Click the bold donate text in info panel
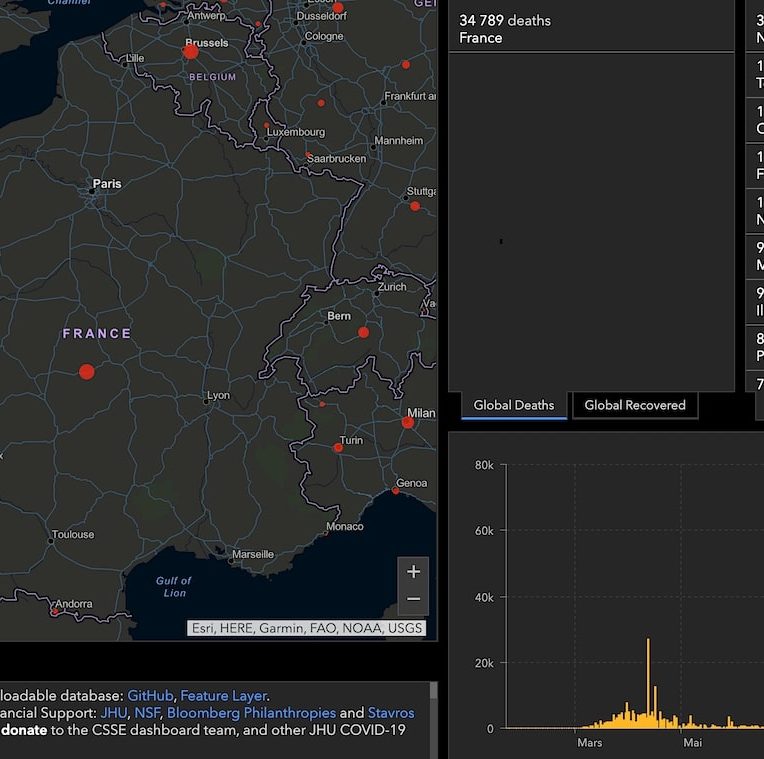Image resolution: width=764 pixels, height=759 pixels. [x=24, y=730]
